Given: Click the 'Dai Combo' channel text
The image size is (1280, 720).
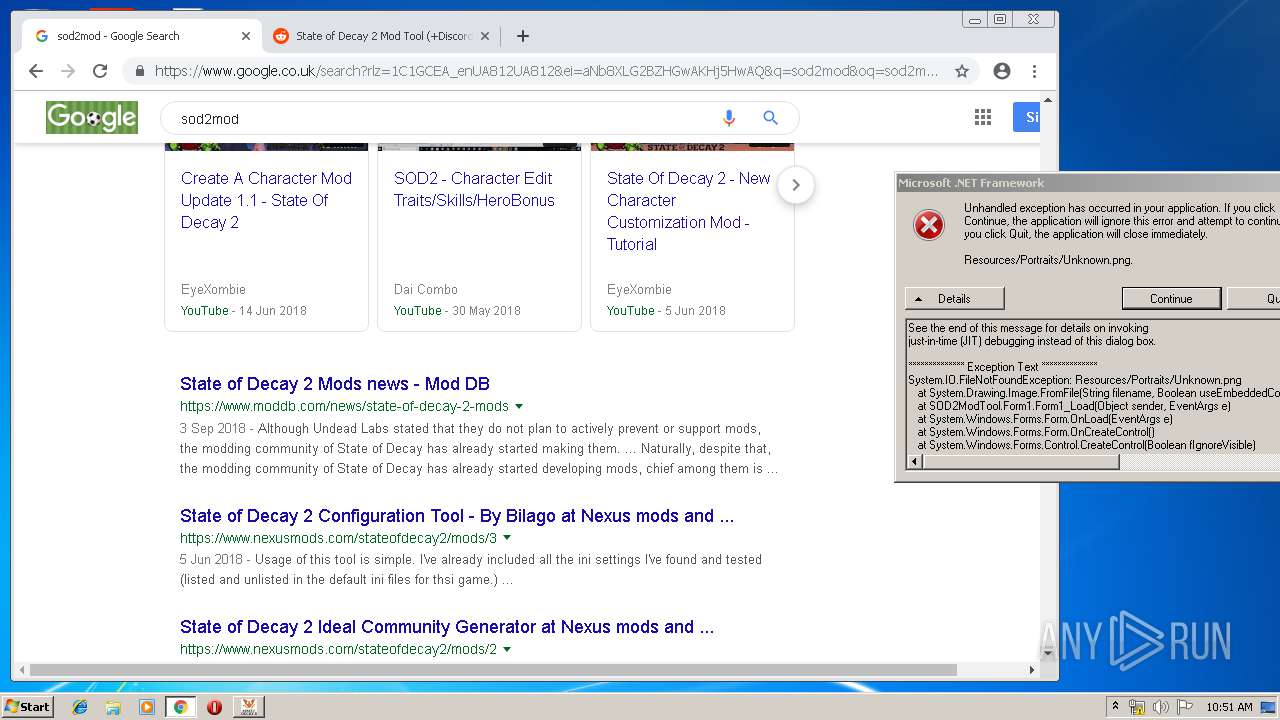Looking at the screenshot, I should pos(426,290).
